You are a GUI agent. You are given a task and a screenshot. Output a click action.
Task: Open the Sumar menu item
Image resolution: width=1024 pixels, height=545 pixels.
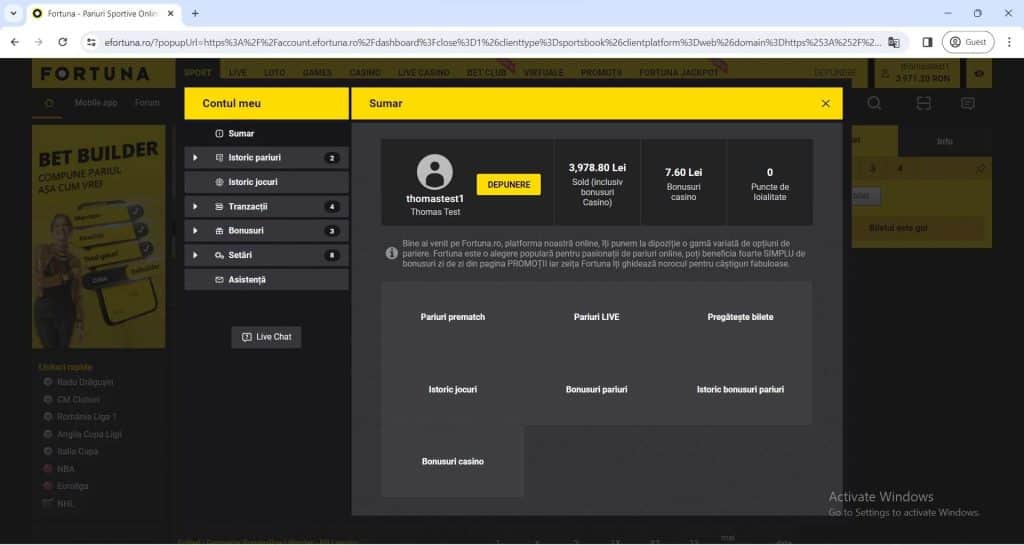tap(266, 133)
